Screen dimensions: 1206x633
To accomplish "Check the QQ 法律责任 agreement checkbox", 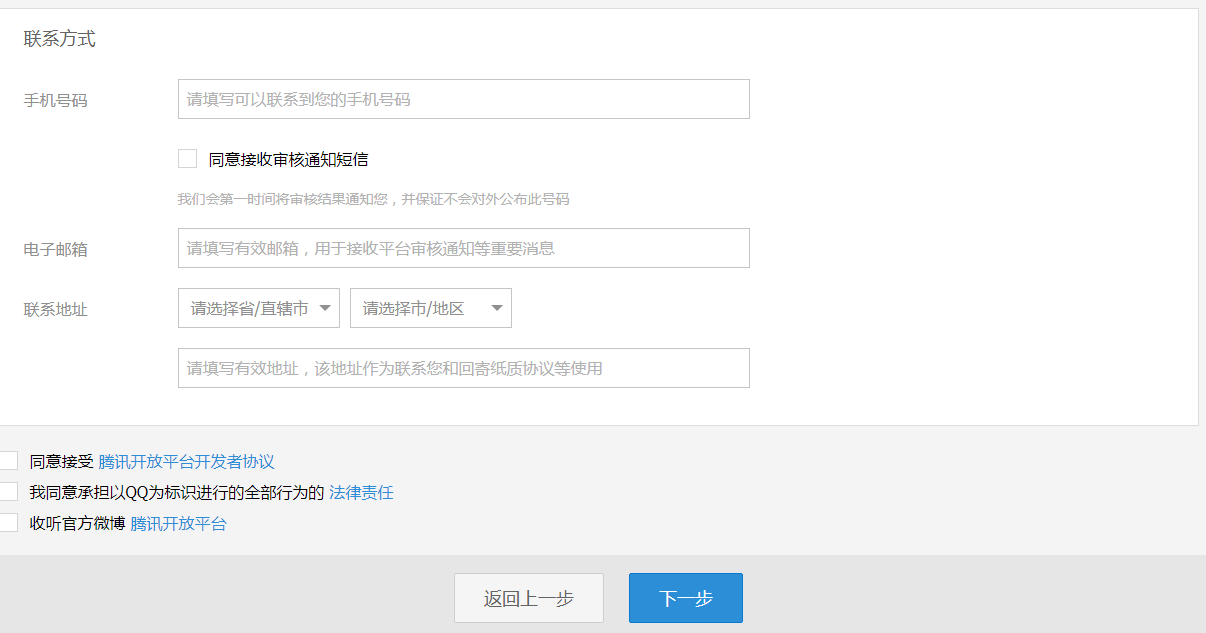I will point(8,491).
